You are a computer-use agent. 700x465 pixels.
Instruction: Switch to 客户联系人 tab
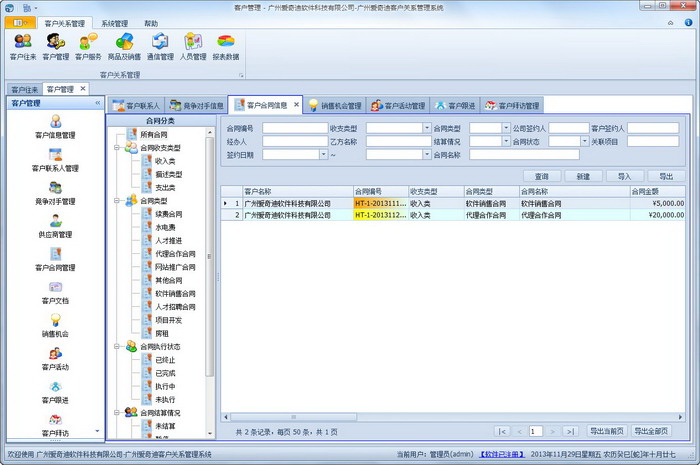(x=136, y=105)
